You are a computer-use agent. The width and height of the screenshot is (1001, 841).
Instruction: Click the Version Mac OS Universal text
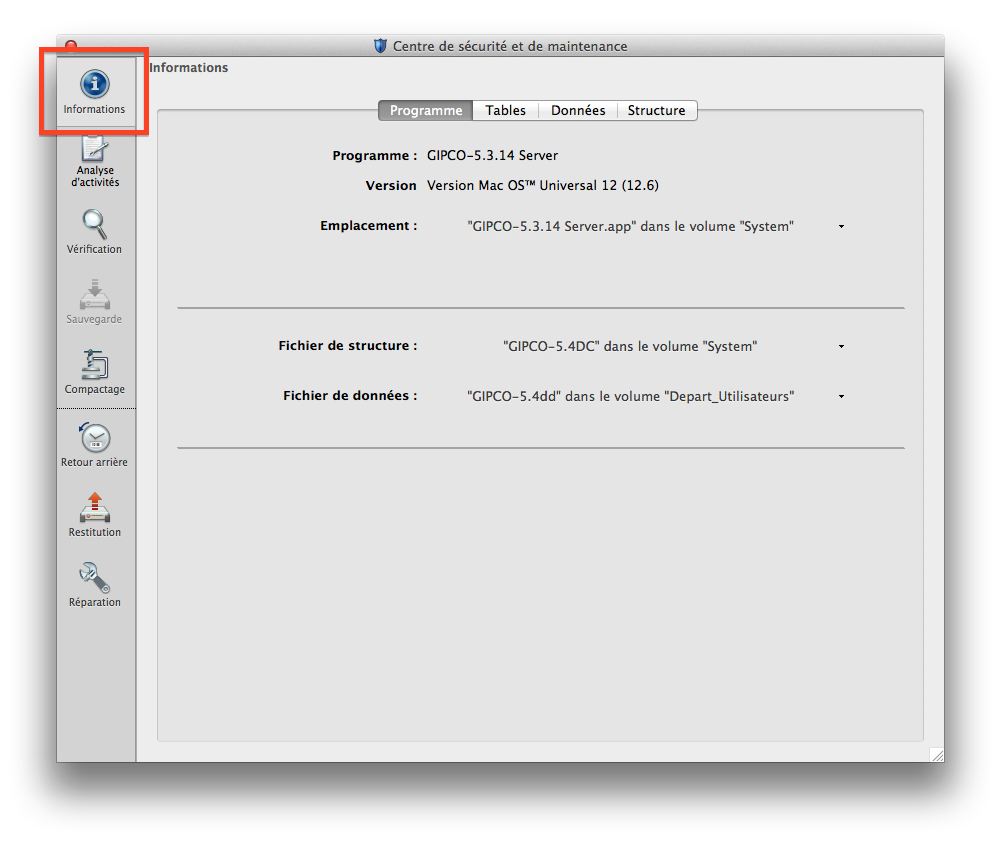pos(543,185)
